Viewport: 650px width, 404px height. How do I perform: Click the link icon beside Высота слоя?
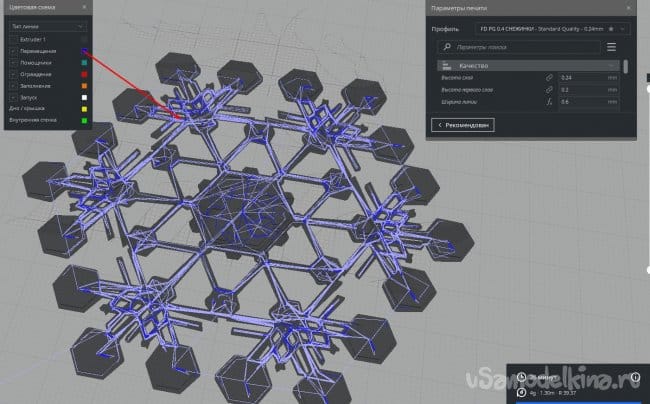549,77
